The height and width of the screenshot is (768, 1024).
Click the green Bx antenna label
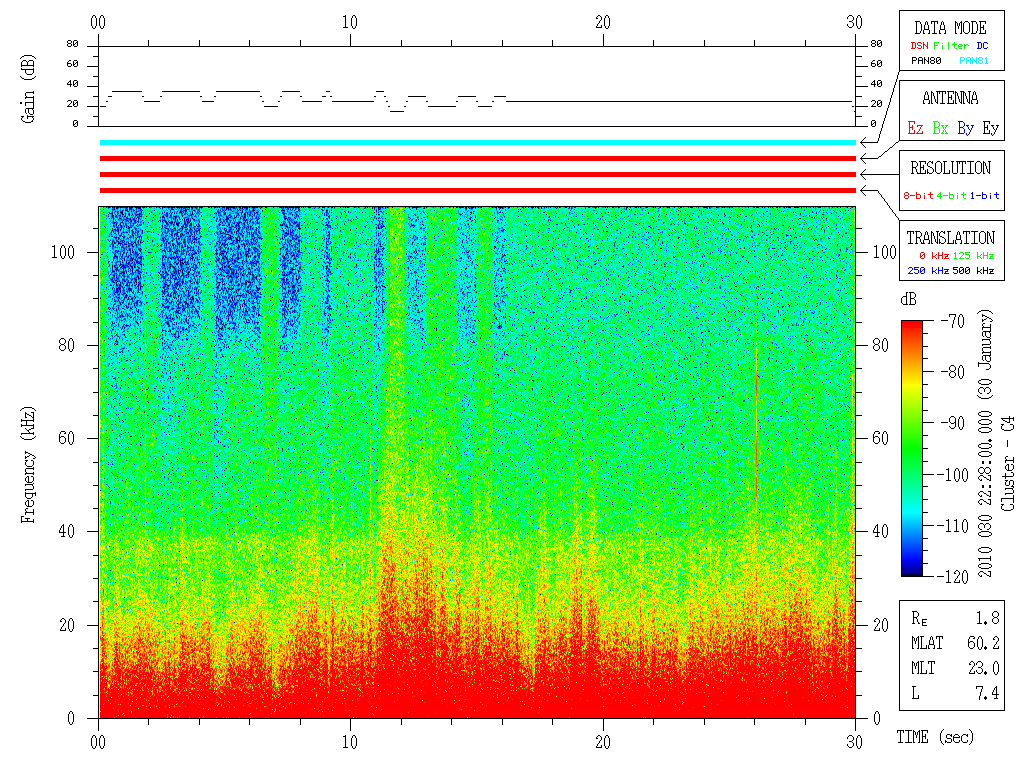(x=940, y=128)
